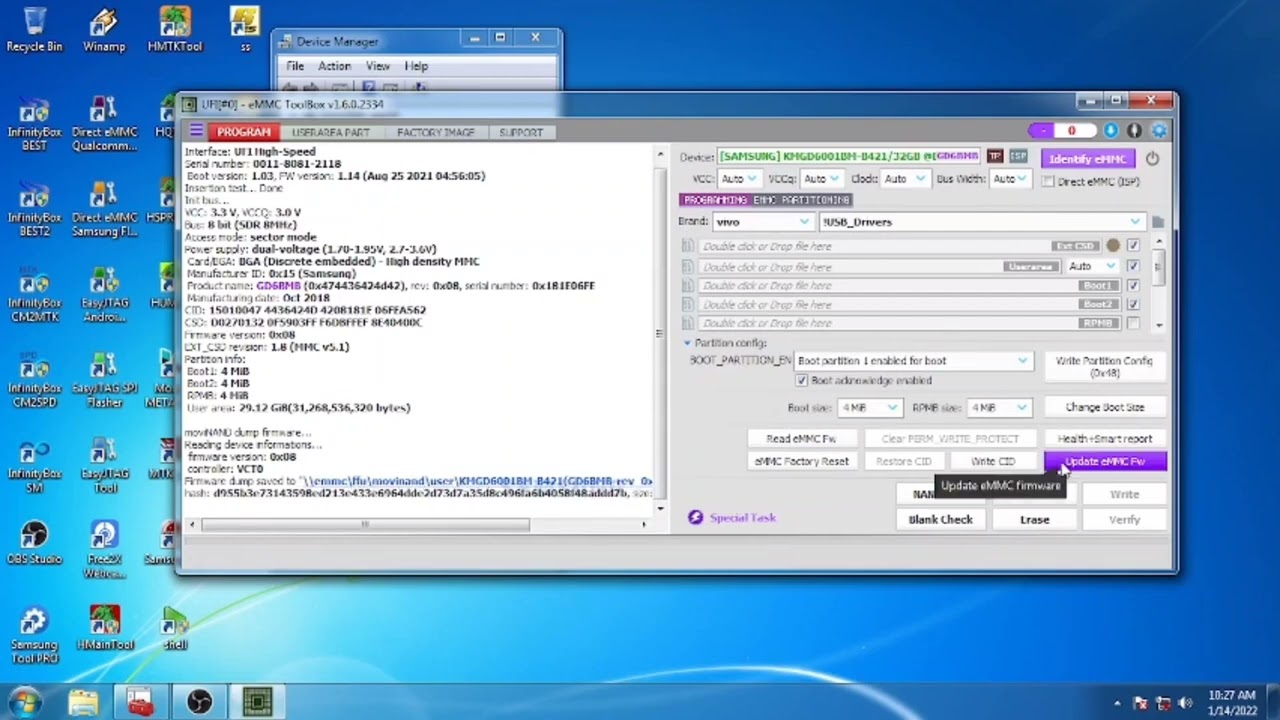Click the blue download icon in toolbar

tap(1111, 131)
